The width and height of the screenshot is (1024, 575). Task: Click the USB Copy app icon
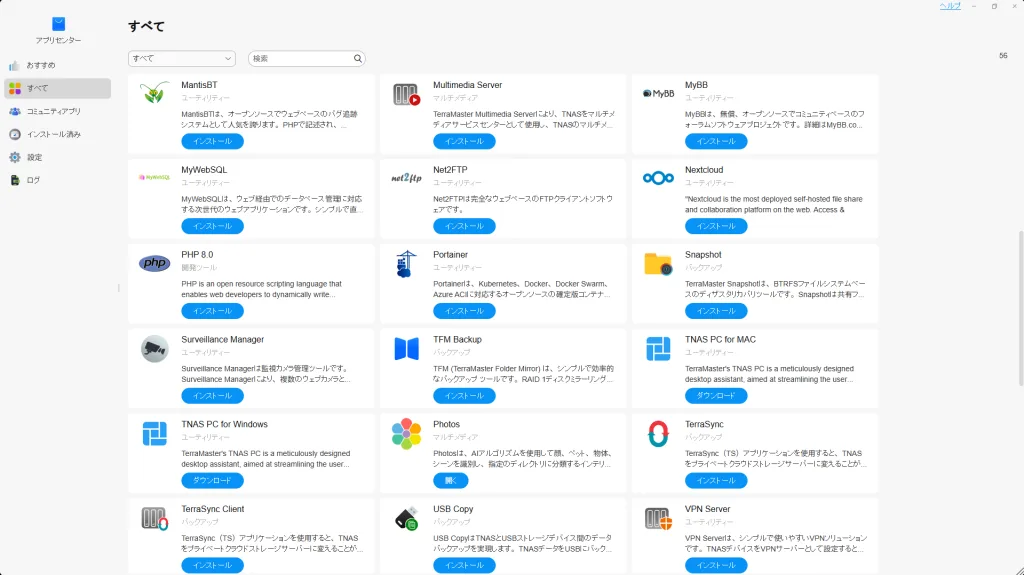point(406,519)
